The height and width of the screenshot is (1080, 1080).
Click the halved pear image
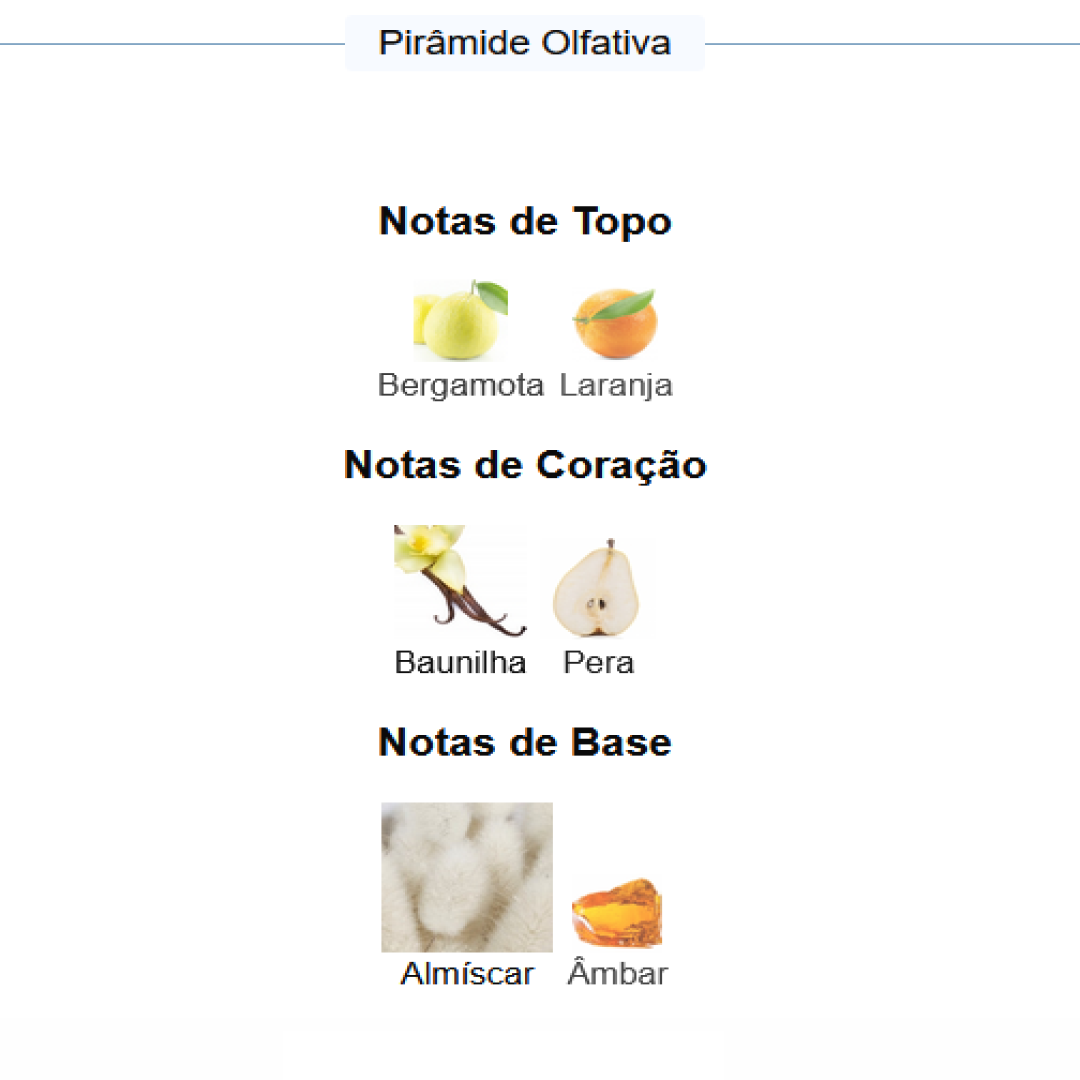pos(597,587)
